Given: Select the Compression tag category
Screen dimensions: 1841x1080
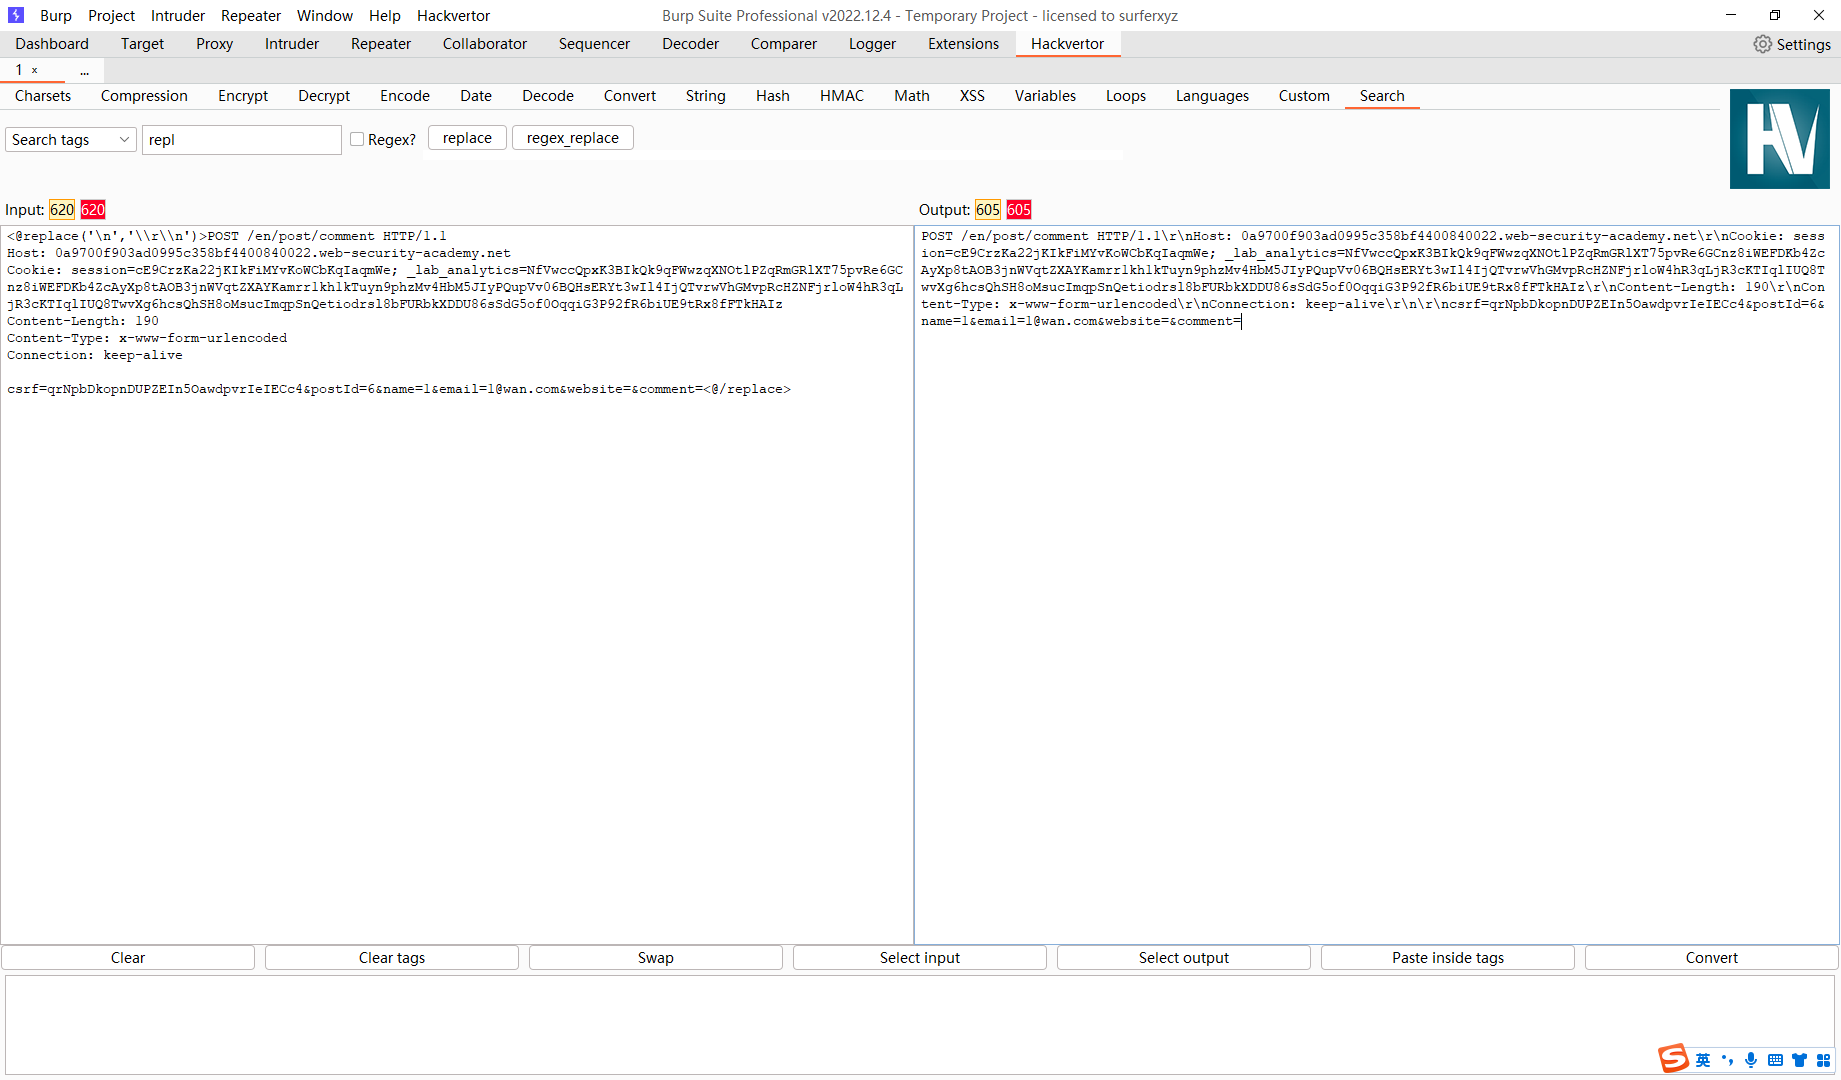Looking at the screenshot, I should tap(144, 96).
